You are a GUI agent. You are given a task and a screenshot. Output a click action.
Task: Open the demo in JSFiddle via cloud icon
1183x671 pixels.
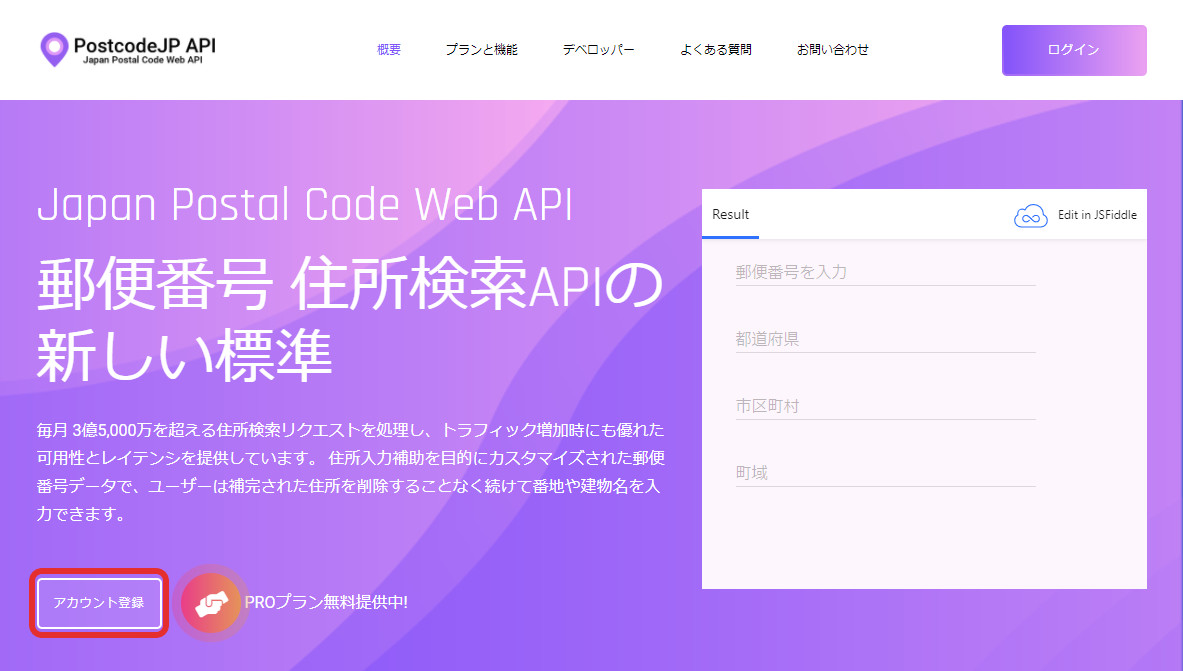click(x=1030, y=214)
